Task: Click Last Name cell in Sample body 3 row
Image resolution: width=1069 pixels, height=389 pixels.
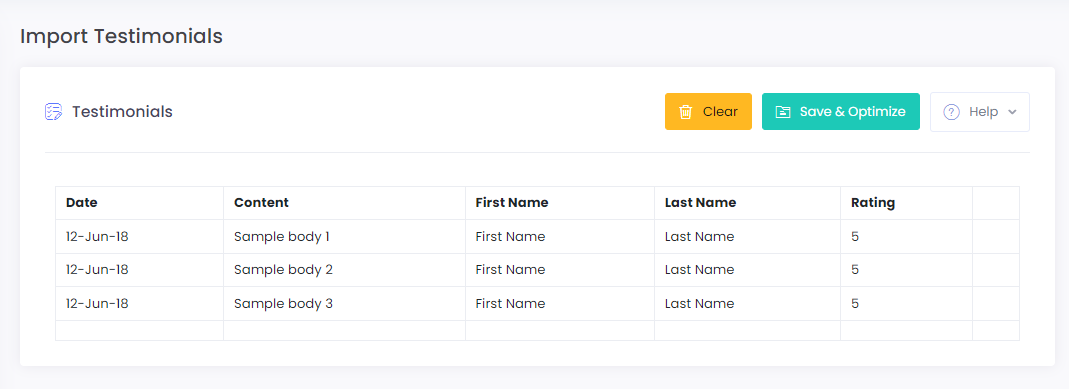Action: (747, 304)
